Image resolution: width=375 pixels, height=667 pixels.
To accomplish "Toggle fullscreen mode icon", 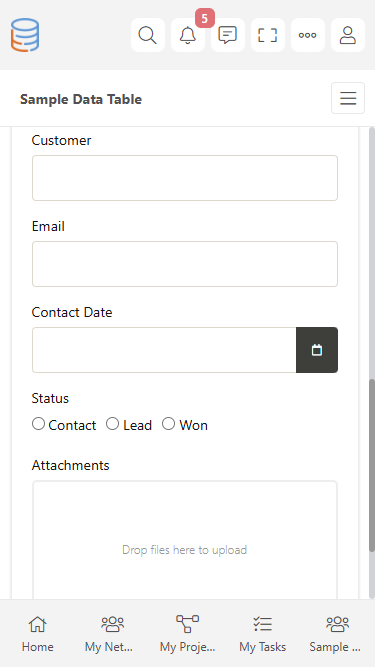I will pos(267,35).
